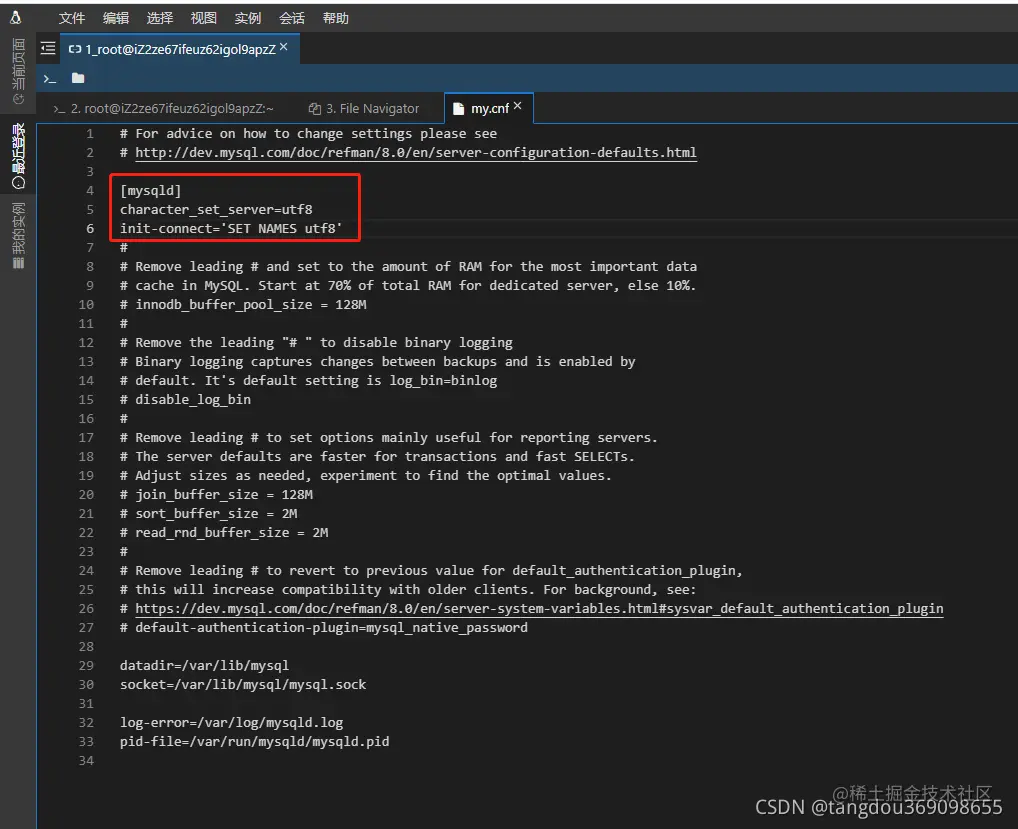Click the sort_buffer_size = 2M line
Screen dimensions: 1018x829
click(208, 513)
